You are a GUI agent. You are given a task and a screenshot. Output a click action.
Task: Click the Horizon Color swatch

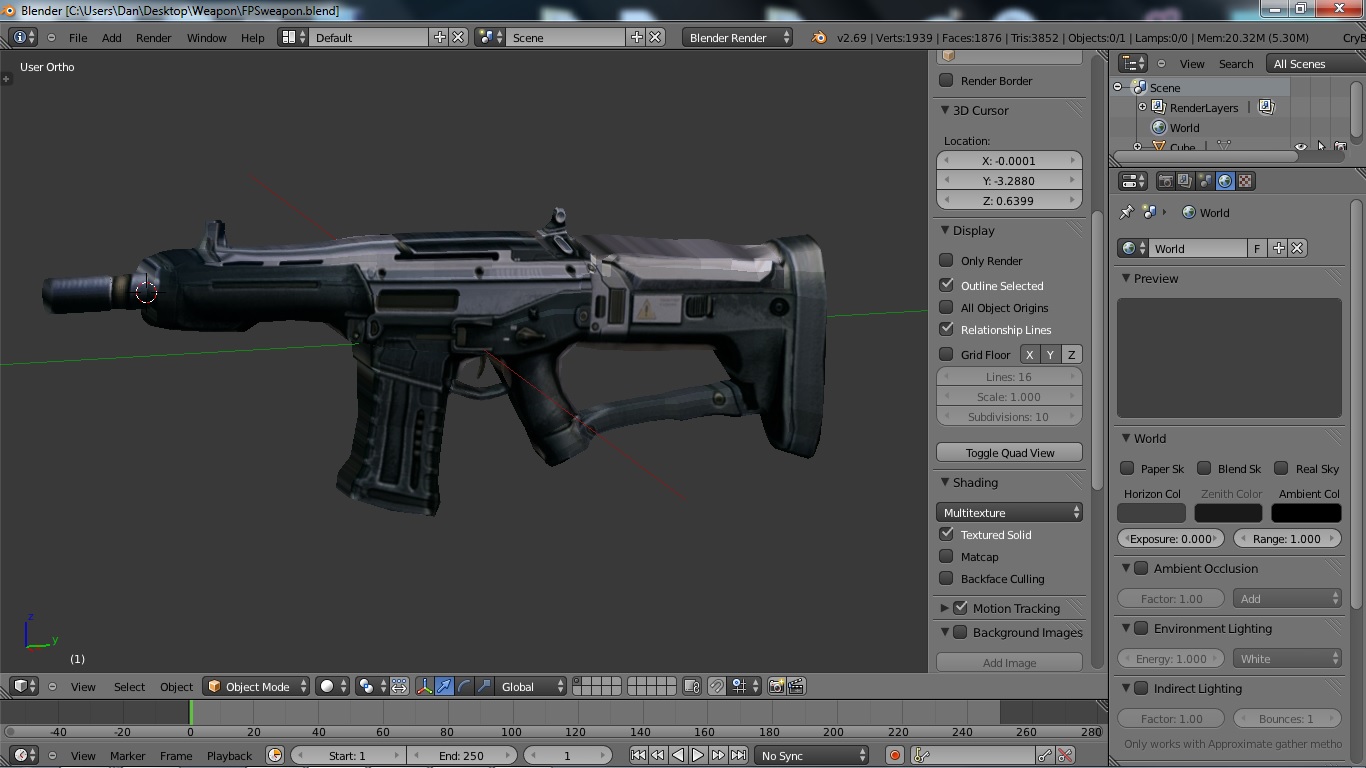(x=1151, y=512)
